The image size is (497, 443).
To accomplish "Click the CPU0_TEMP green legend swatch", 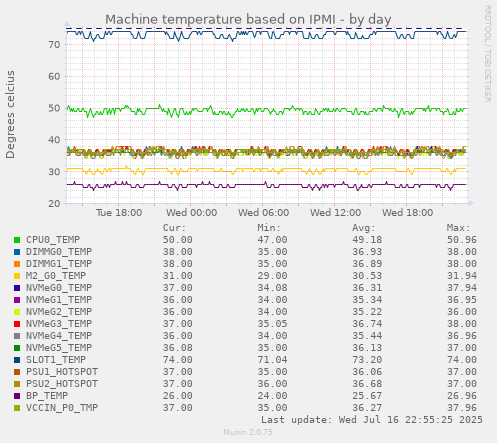I will [17, 240].
